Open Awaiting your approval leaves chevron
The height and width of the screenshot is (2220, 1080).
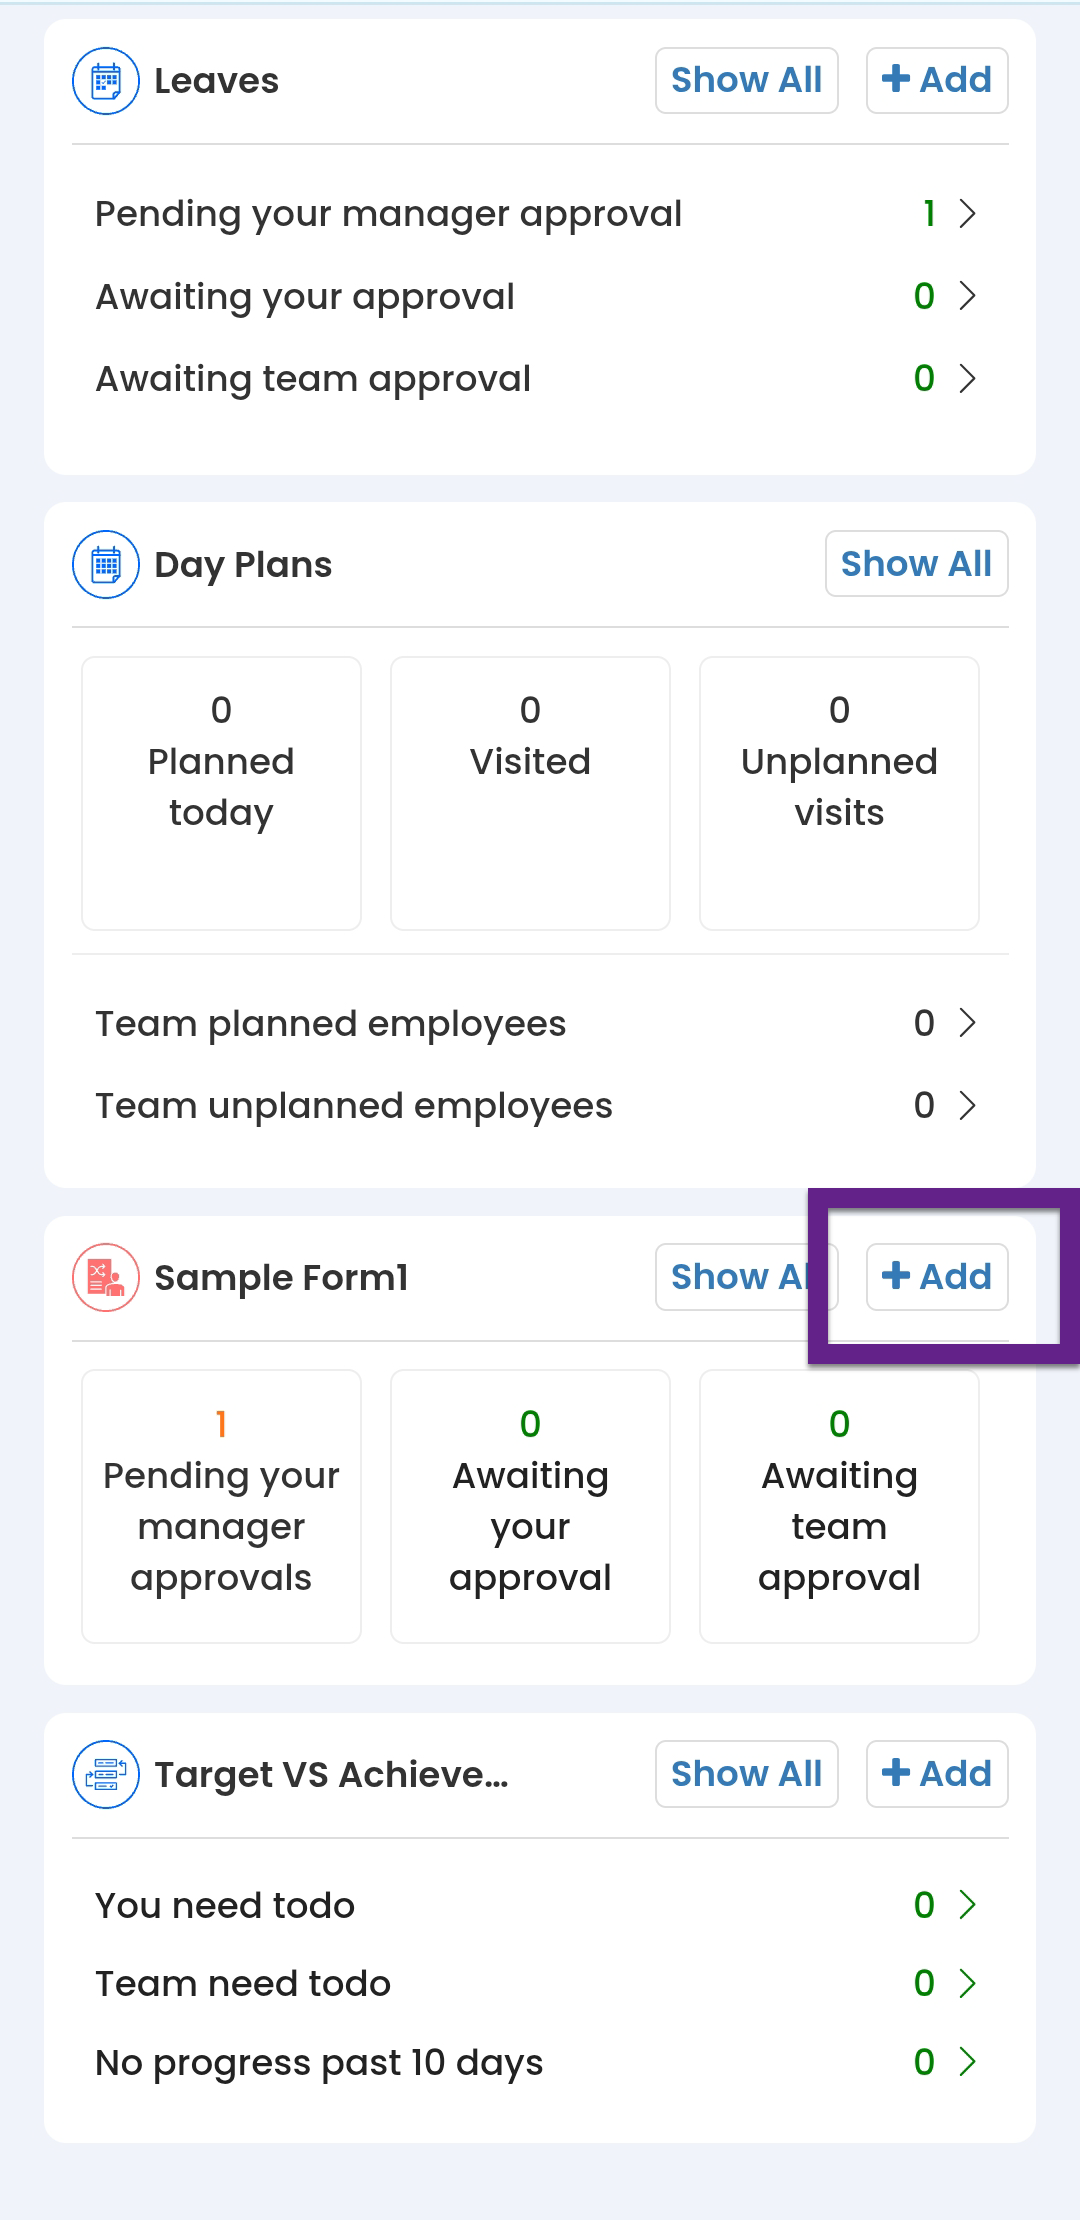(967, 296)
